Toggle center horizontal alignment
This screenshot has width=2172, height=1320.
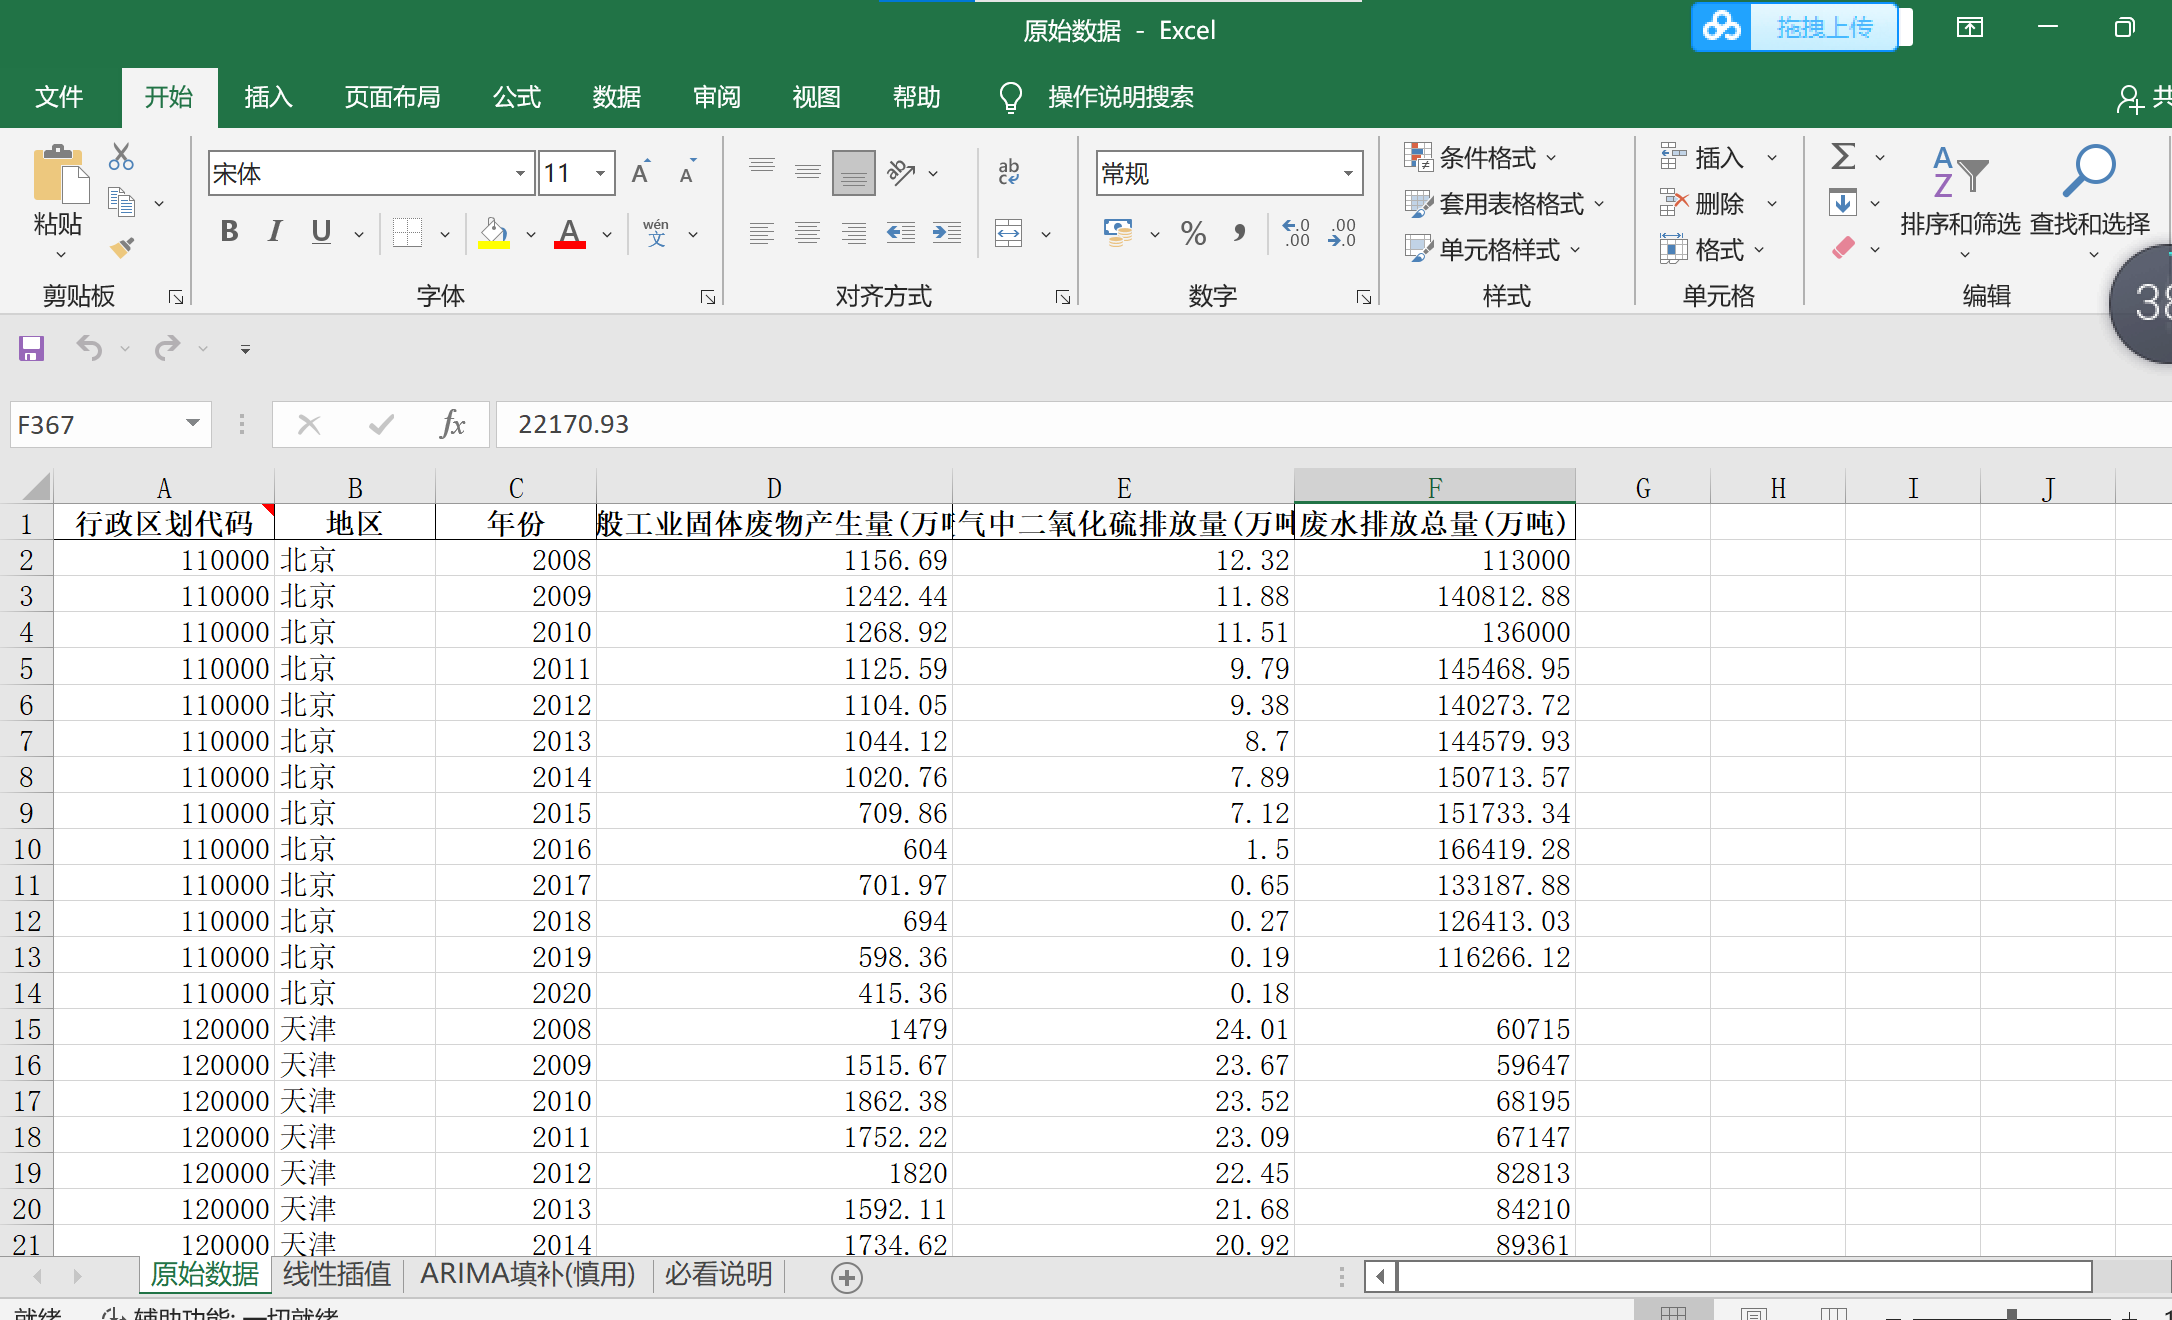pyautogui.click(x=808, y=233)
